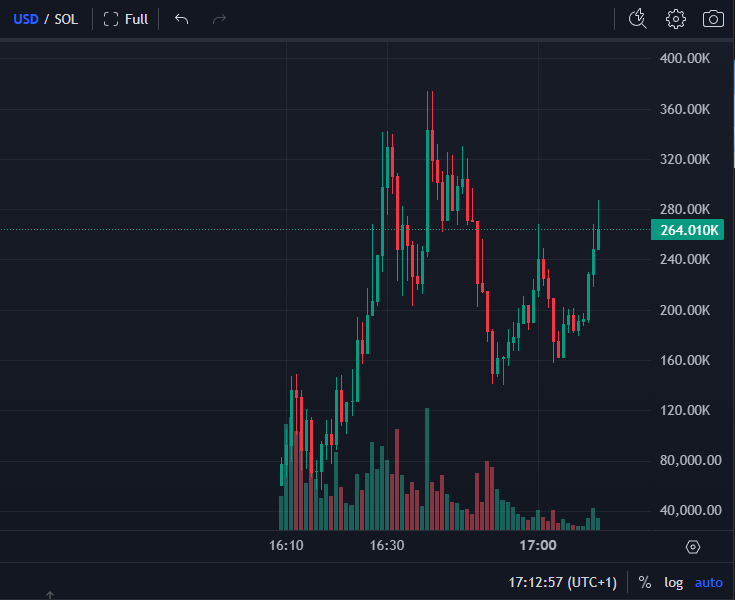Click the 16:10 time axis label
Screen dimensions: 735x600
click(286, 546)
